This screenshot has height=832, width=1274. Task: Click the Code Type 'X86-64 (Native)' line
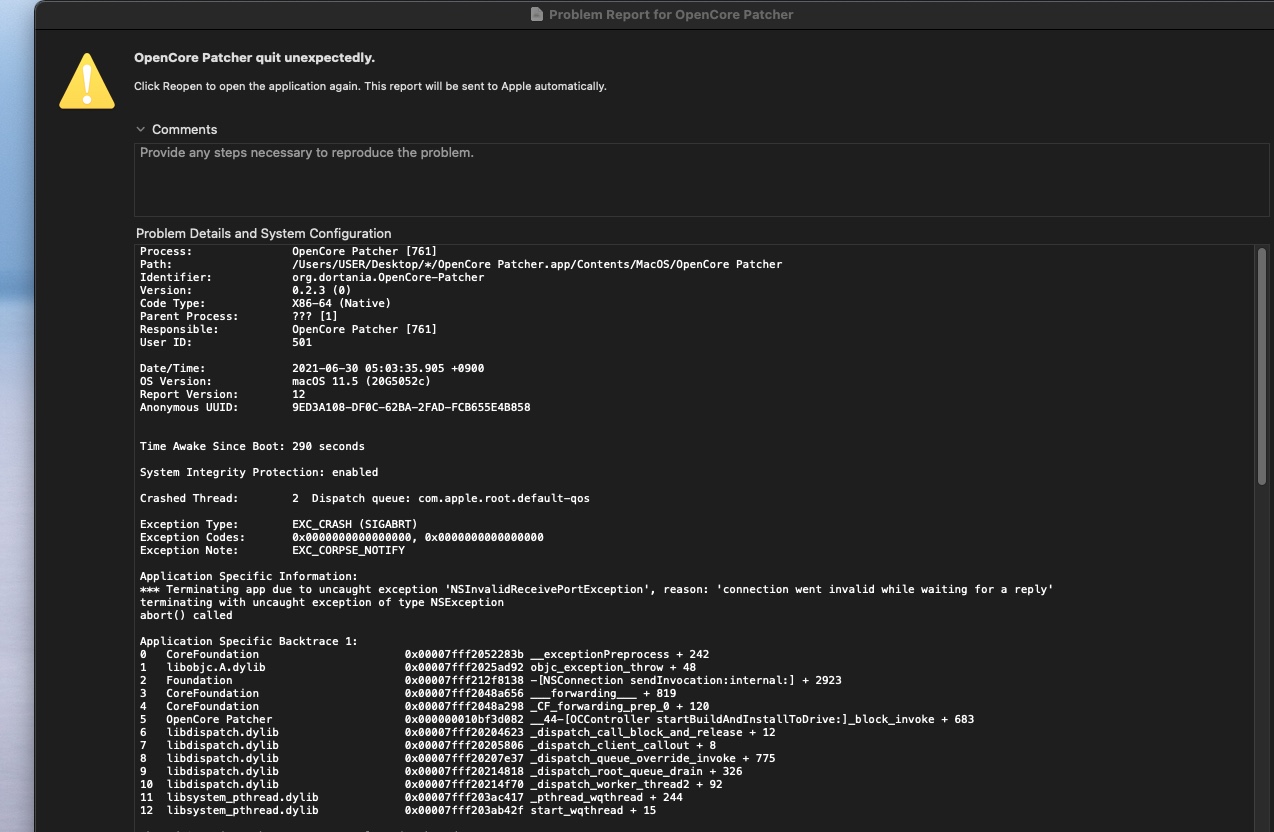pyautogui.click(x=265, y=303)
